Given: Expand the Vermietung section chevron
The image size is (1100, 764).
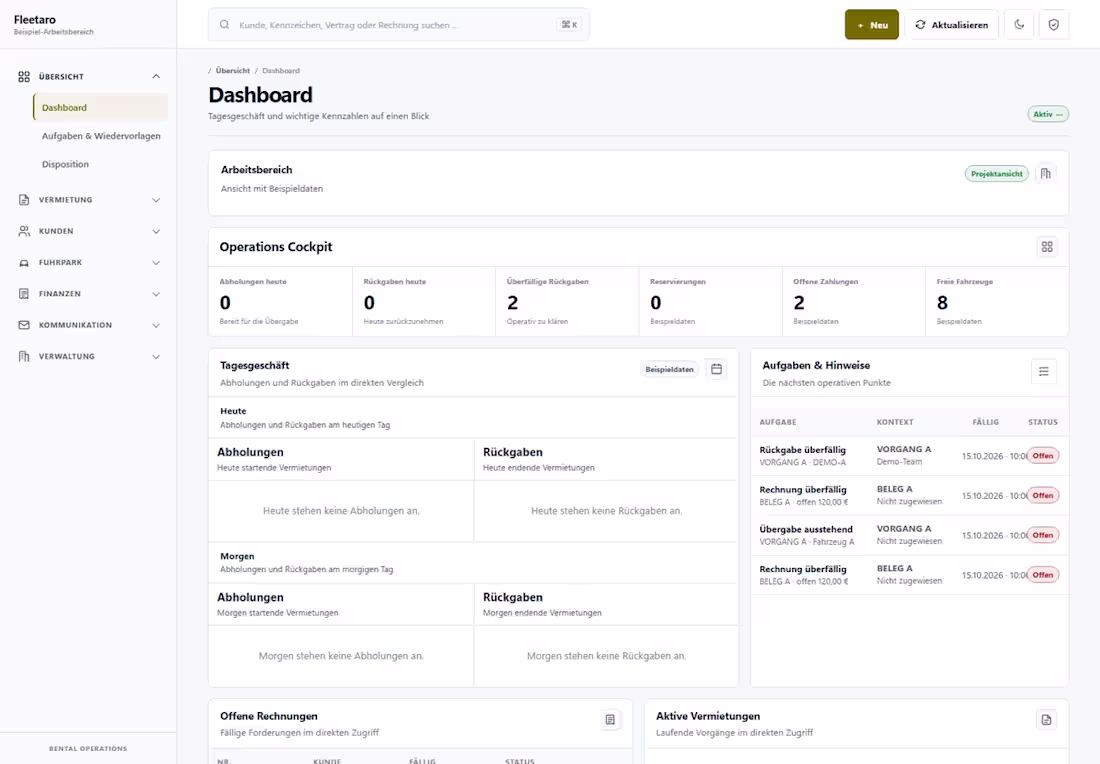Looking at the screenshot, I should [x=156, y=200].
